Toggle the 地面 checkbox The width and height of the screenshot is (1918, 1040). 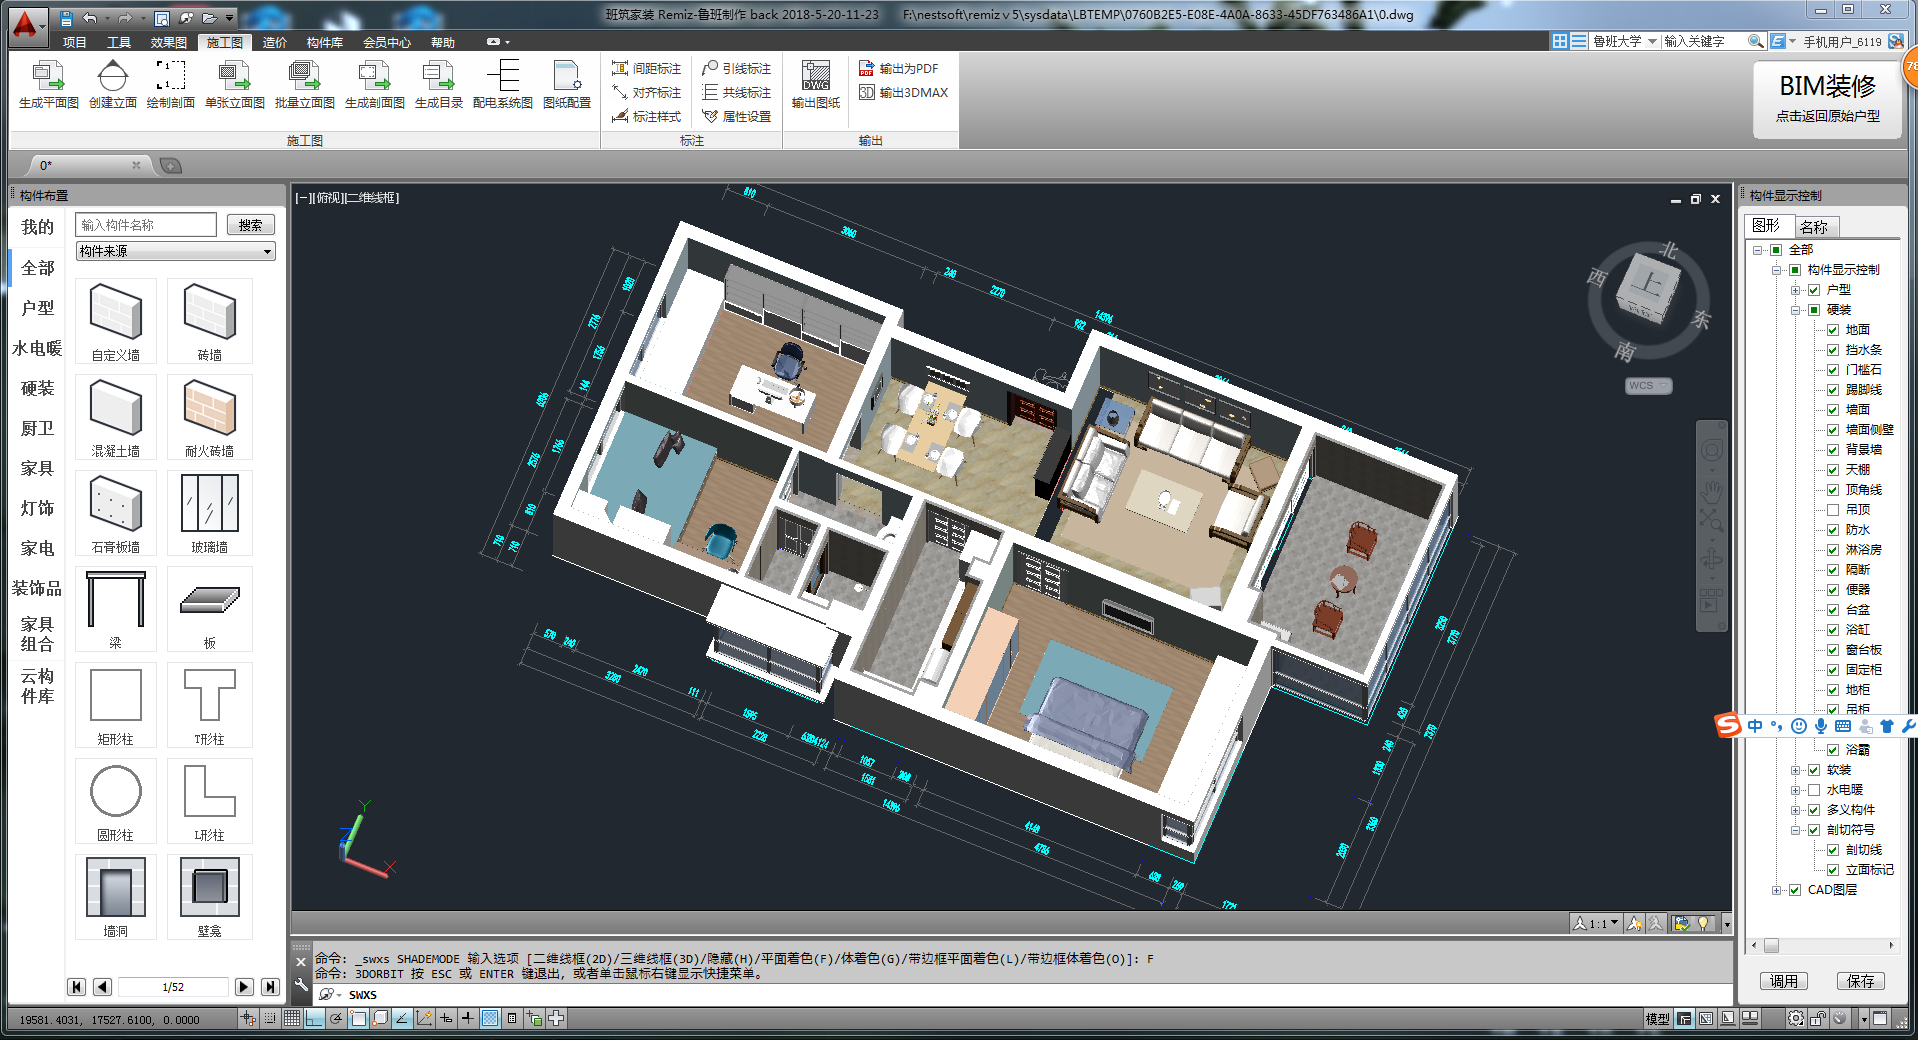point(1833,330)
